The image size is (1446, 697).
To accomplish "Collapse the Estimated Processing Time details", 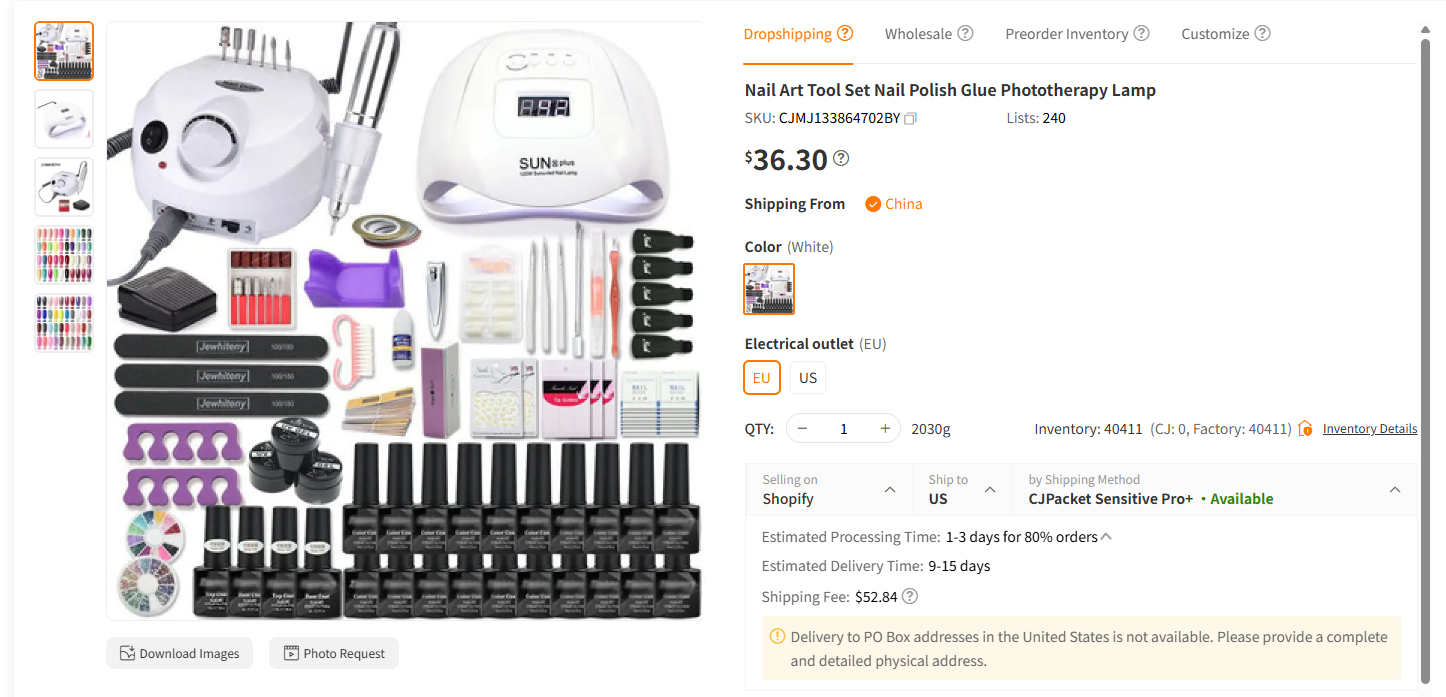I will tap(1105, 536).
